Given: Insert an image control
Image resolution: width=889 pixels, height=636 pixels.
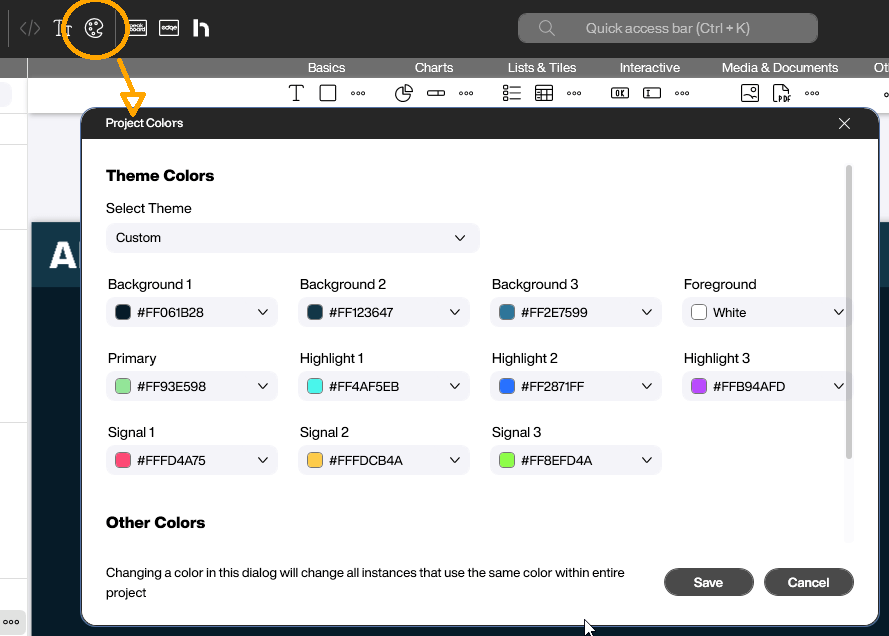Looking at the screenshot, I should (x=750, y=93).
